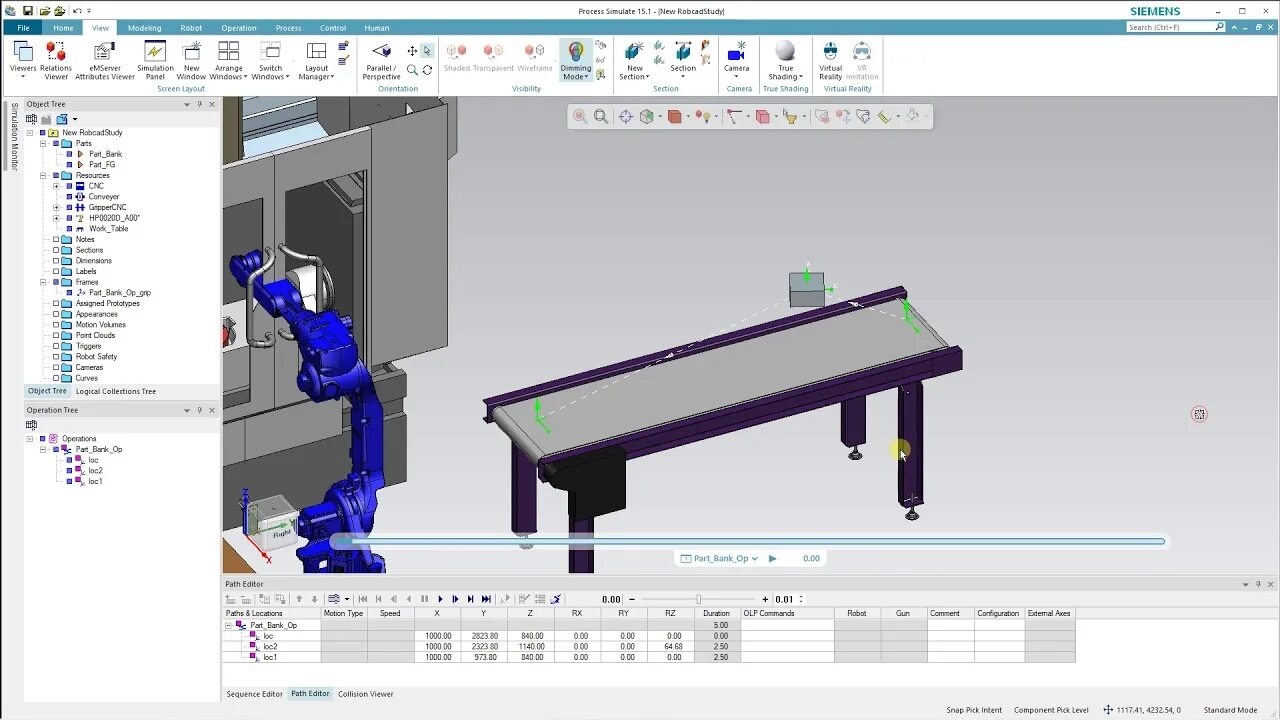Toggle display checkbox for Cameras folder

point(56,367)
